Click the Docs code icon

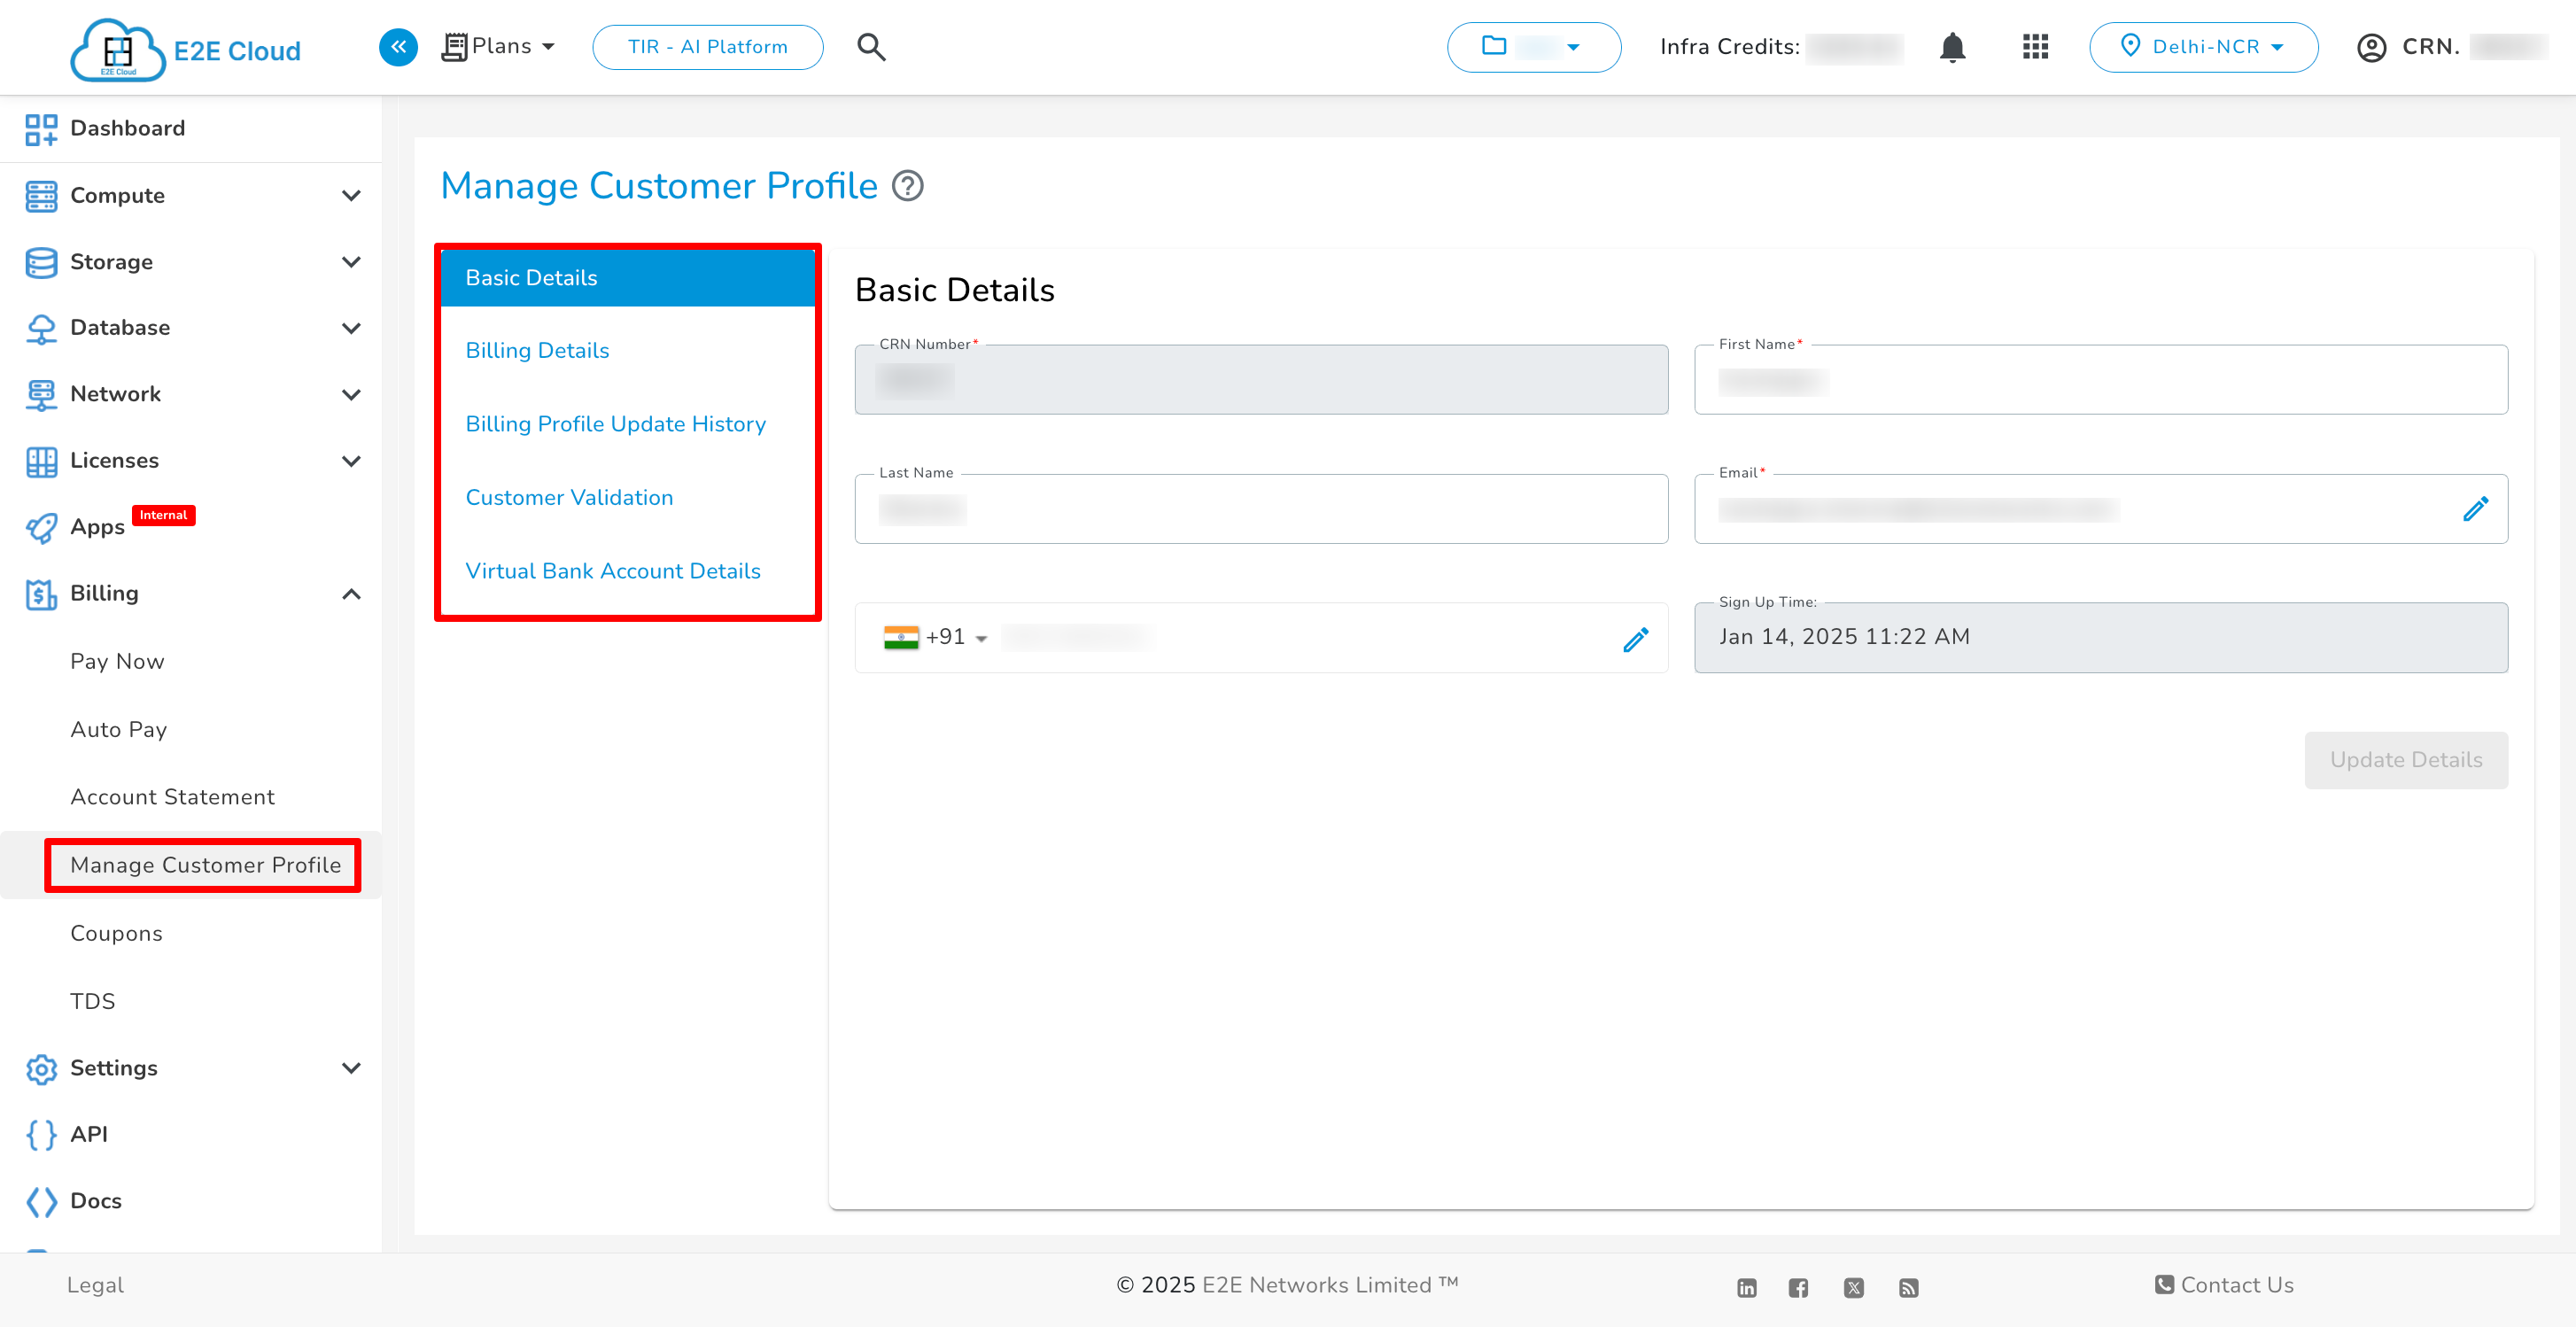(41, 1201)
